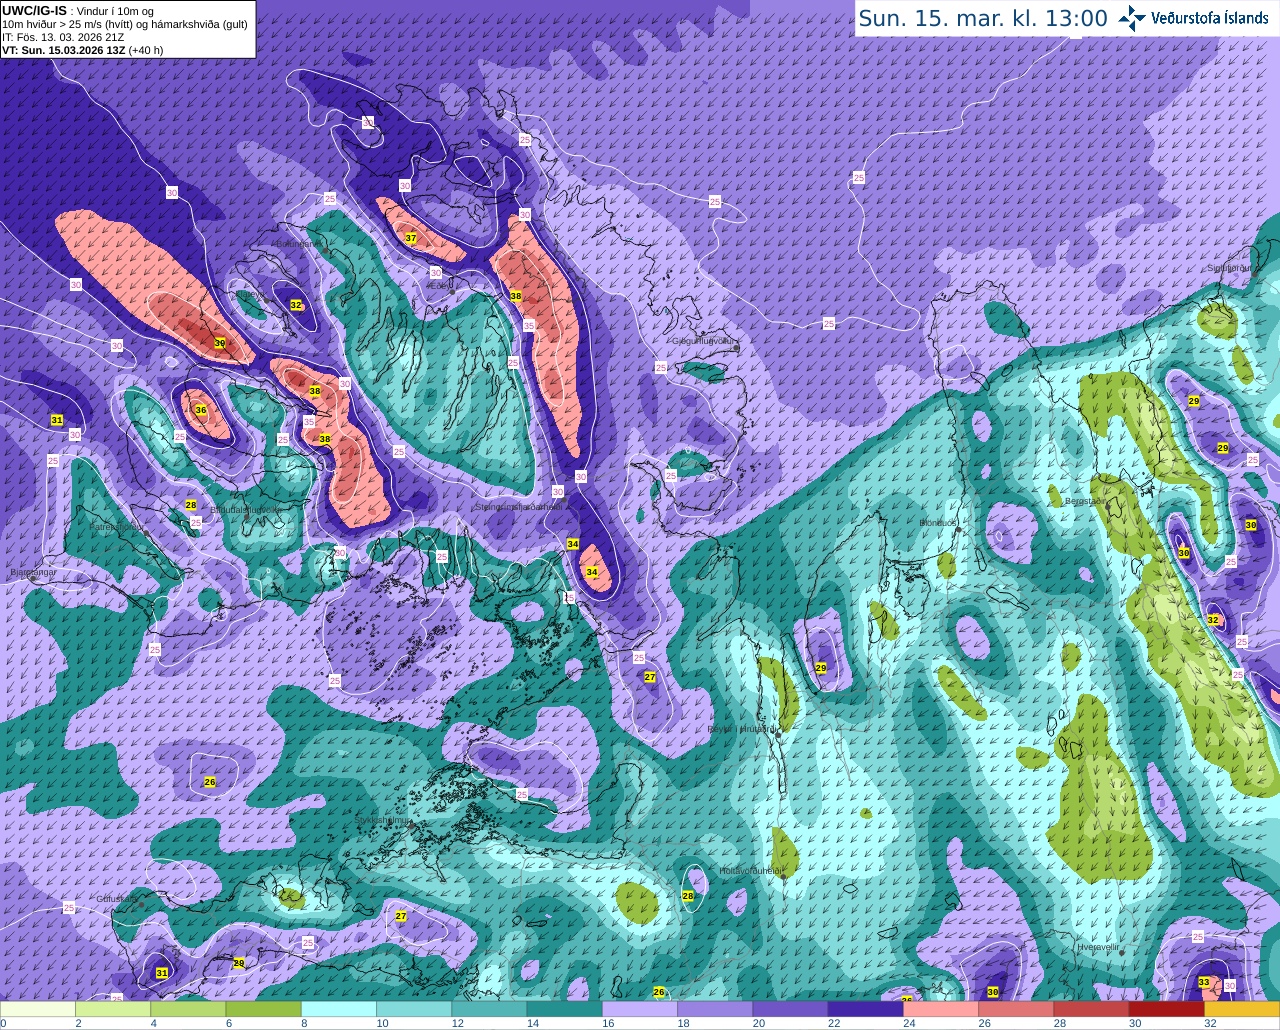Click the UWC/IG-IS model title text
This screenshot has width=1280, height=1030.
(35, 10)
